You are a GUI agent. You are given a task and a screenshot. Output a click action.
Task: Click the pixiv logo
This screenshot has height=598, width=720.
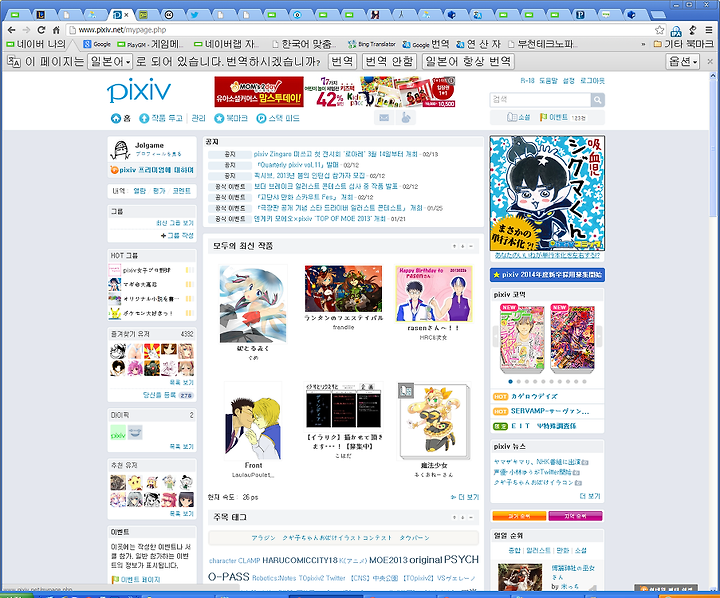coord(139,91)
